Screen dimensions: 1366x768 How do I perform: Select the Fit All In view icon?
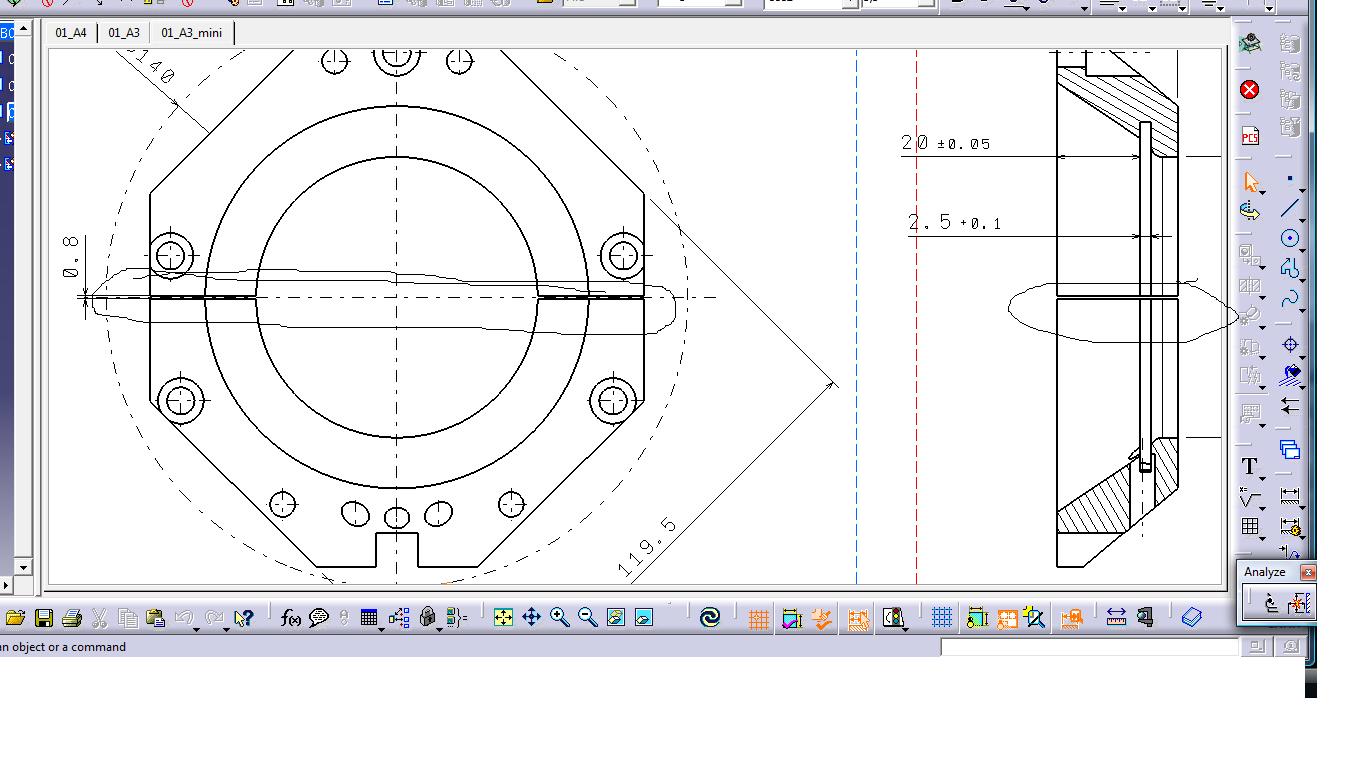pos(503,618)
